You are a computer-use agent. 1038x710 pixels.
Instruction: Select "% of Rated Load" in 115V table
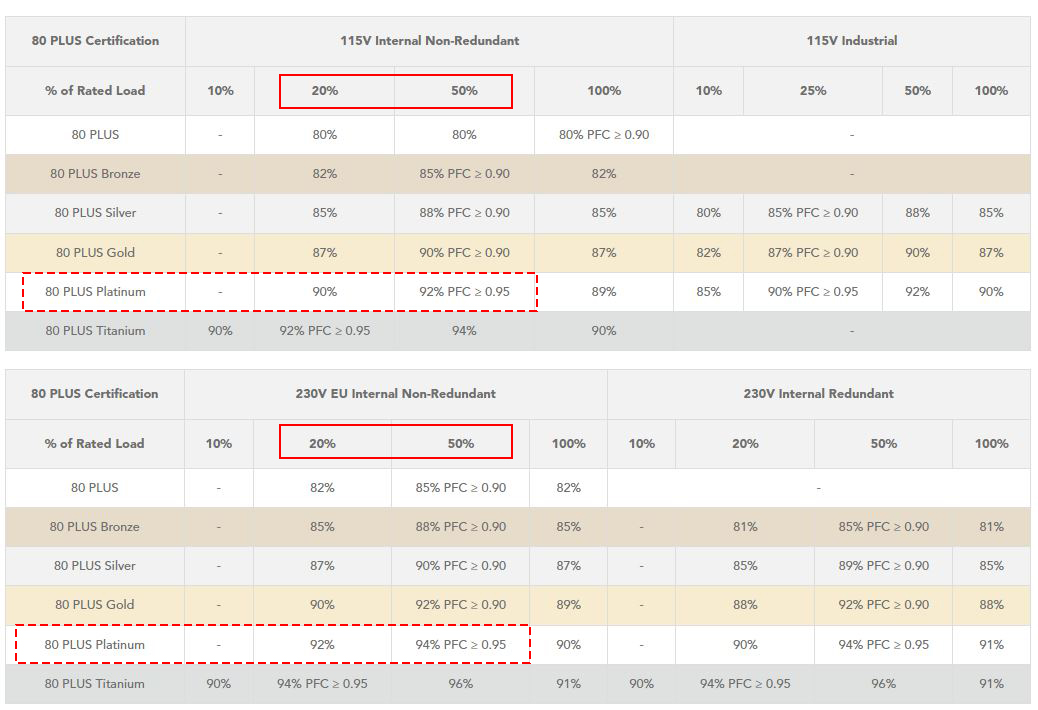(95, 91)
